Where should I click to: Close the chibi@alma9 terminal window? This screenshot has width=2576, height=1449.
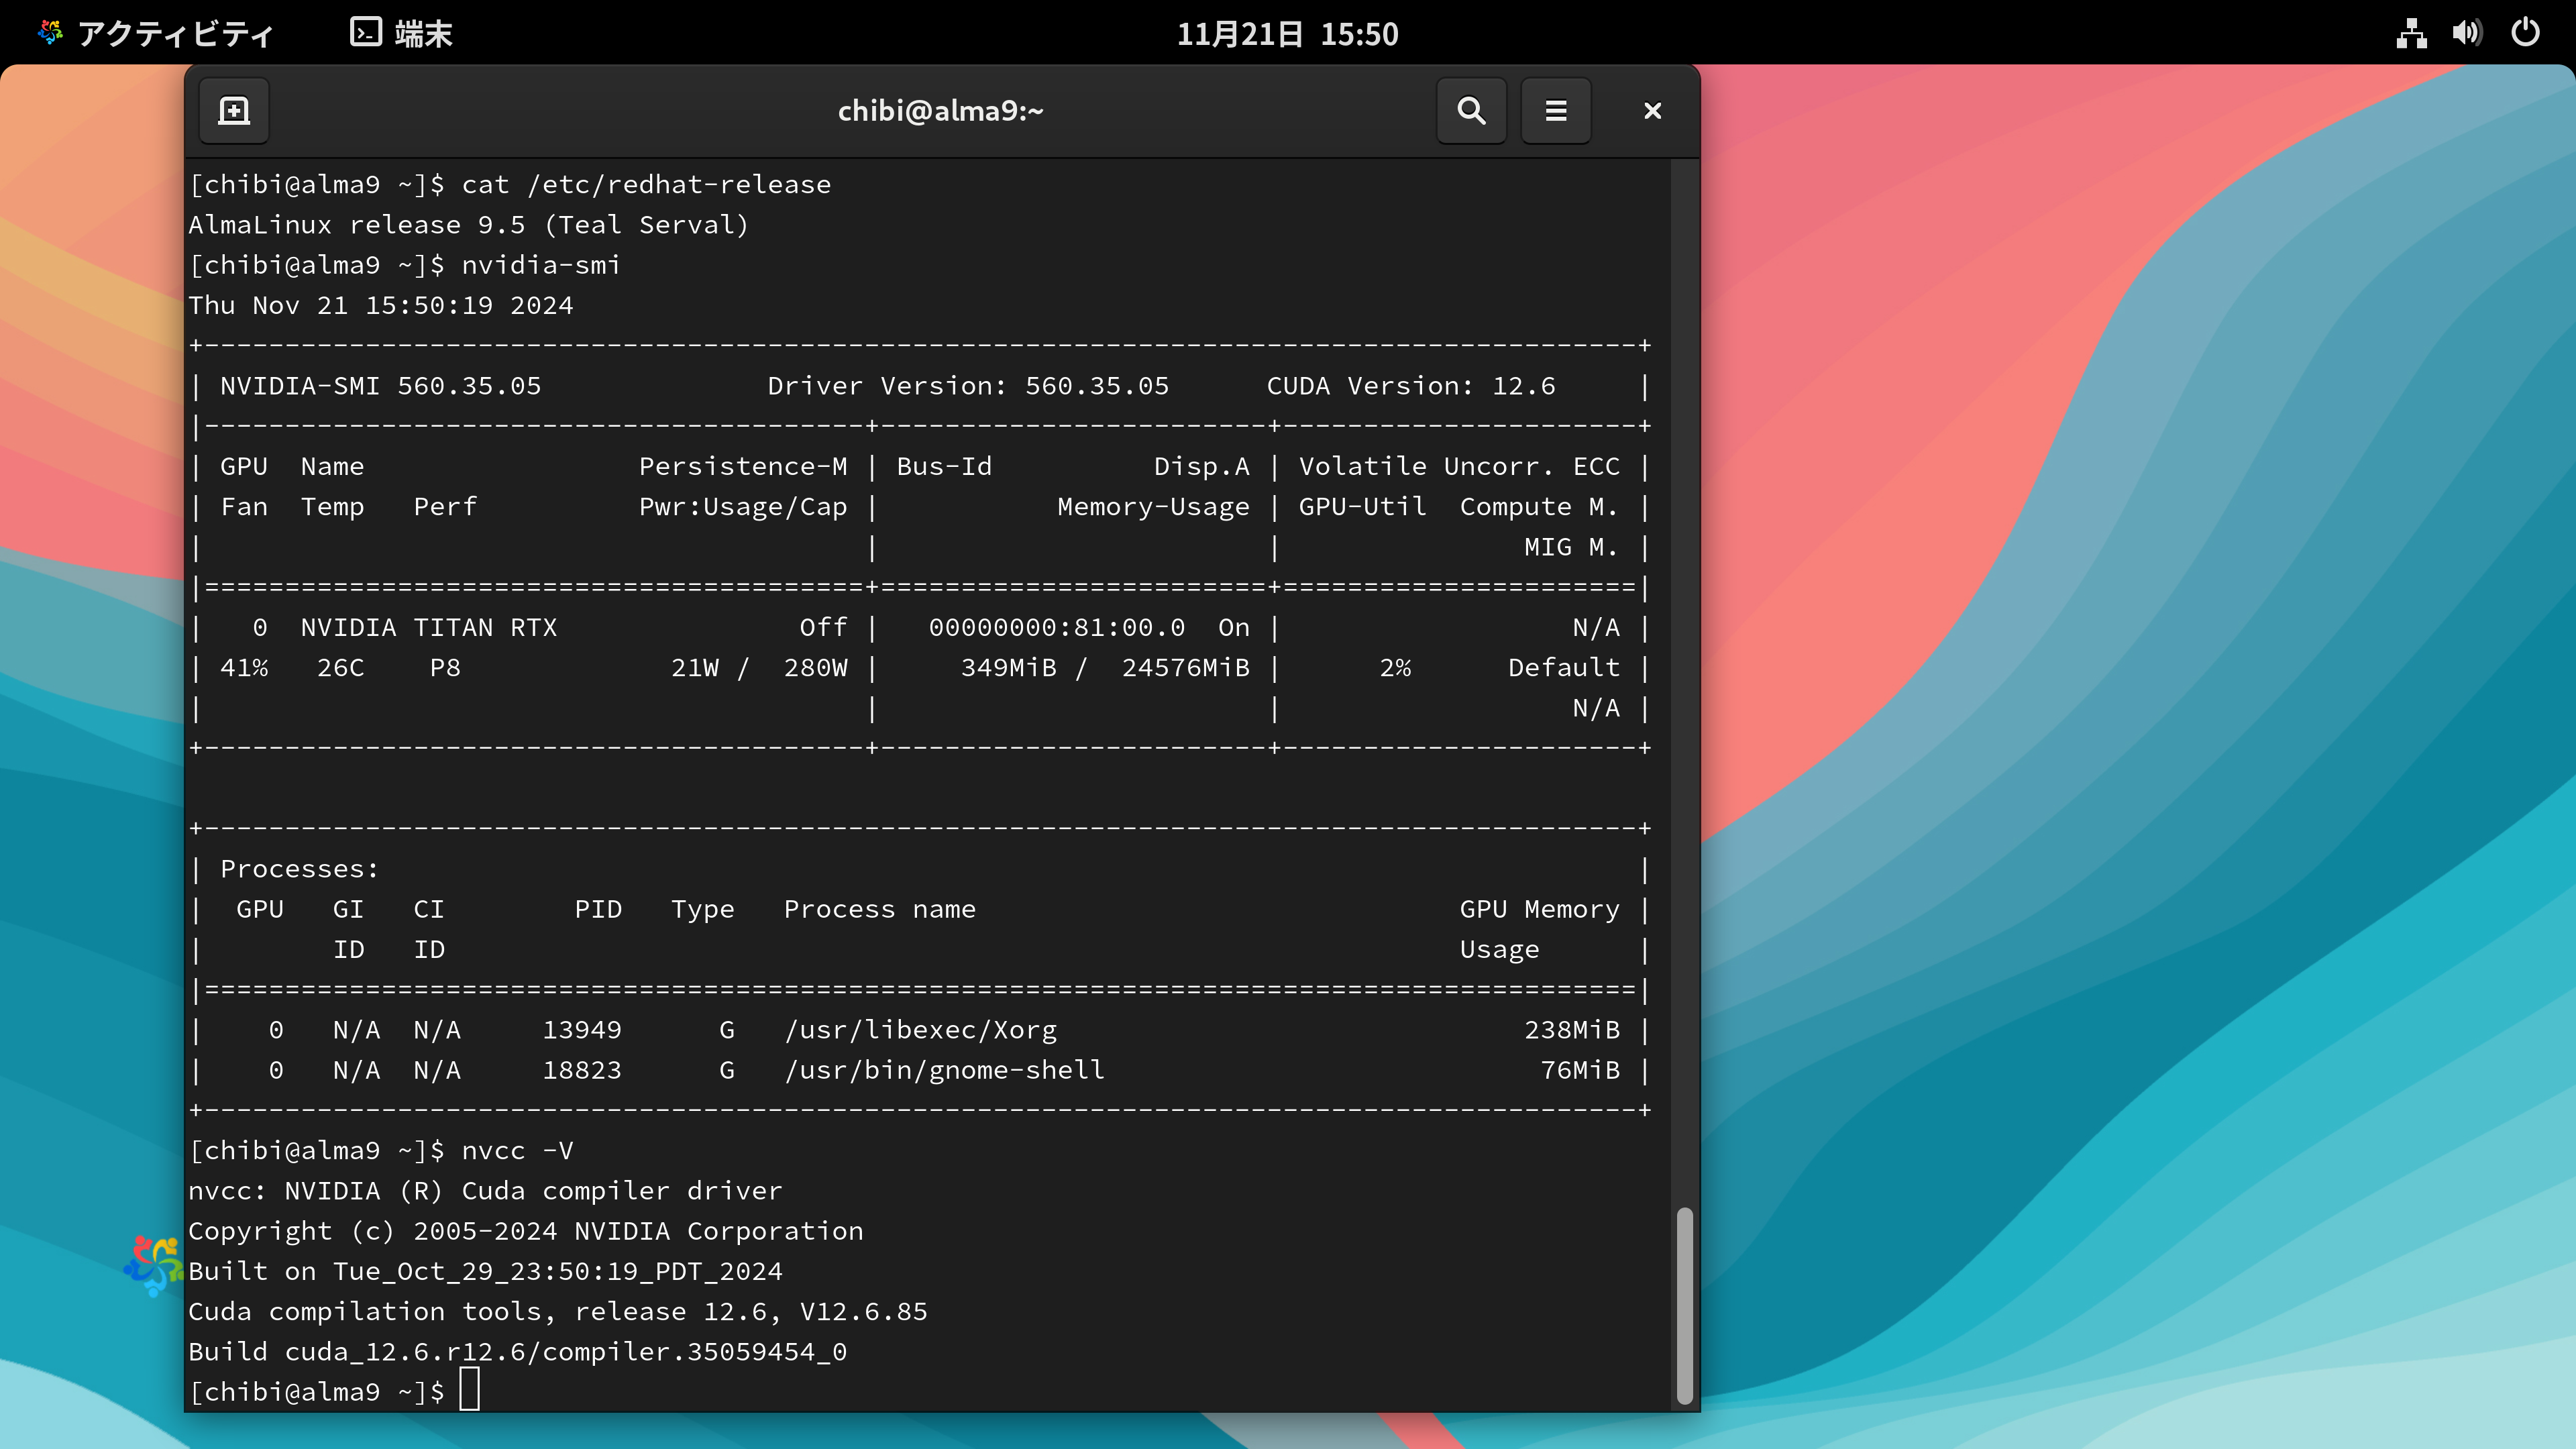click(x=1652, y=110)
